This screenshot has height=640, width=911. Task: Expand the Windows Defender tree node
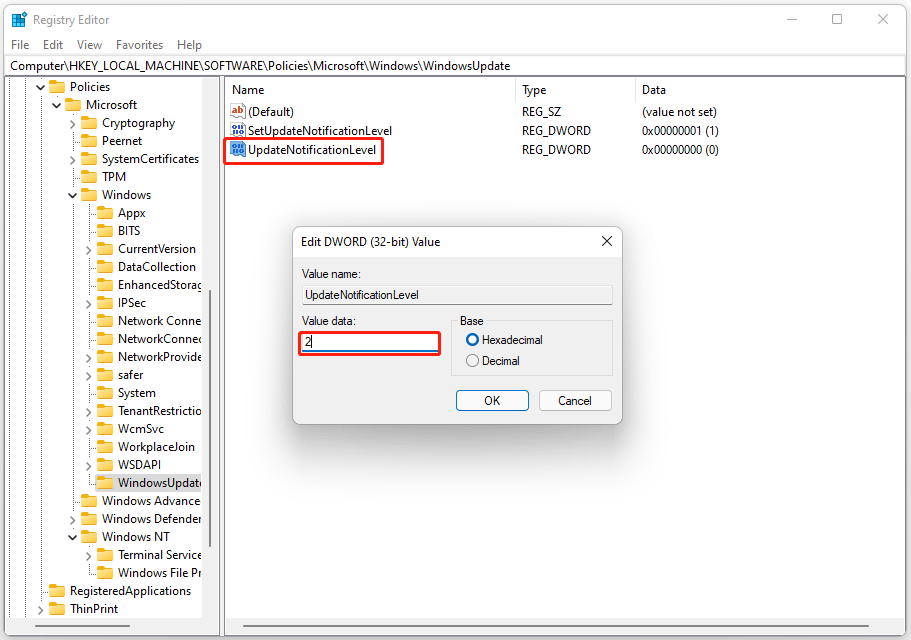point(73,520)
